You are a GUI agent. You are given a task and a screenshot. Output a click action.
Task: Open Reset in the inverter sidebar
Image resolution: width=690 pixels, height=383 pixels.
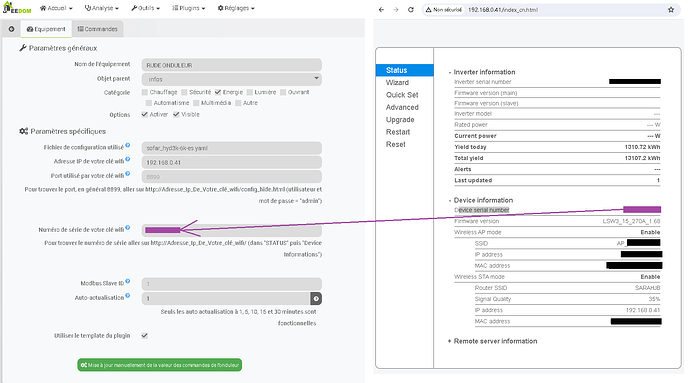coord(396,144)
